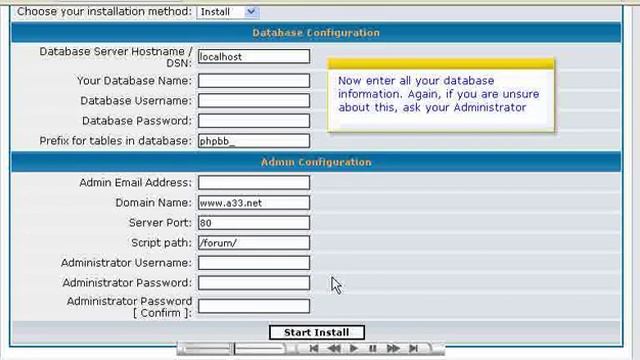This screenshot has width=640, height=360.
Task: Focus the Administrator Username field
Action: click(254, 262)
